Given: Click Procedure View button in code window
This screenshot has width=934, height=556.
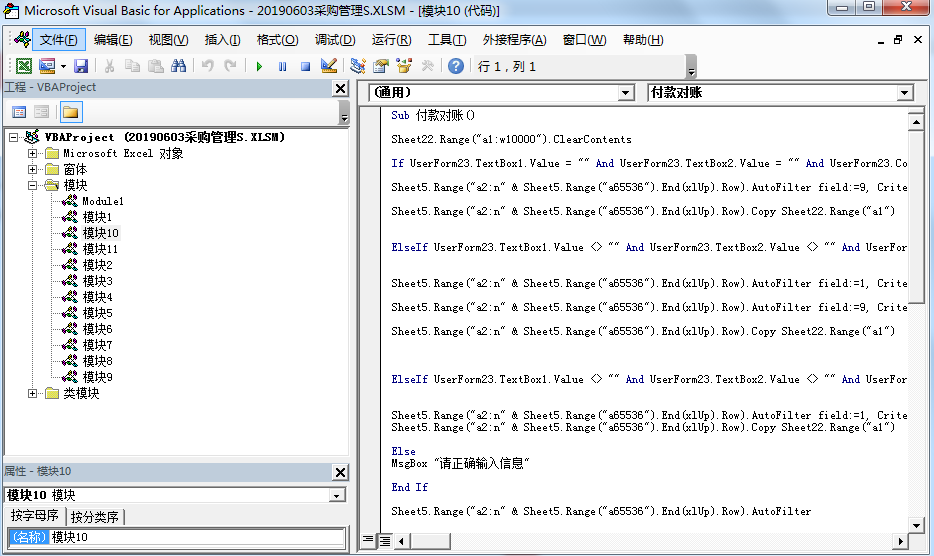Looking at the screenshot, I should [x=368, y=541].
